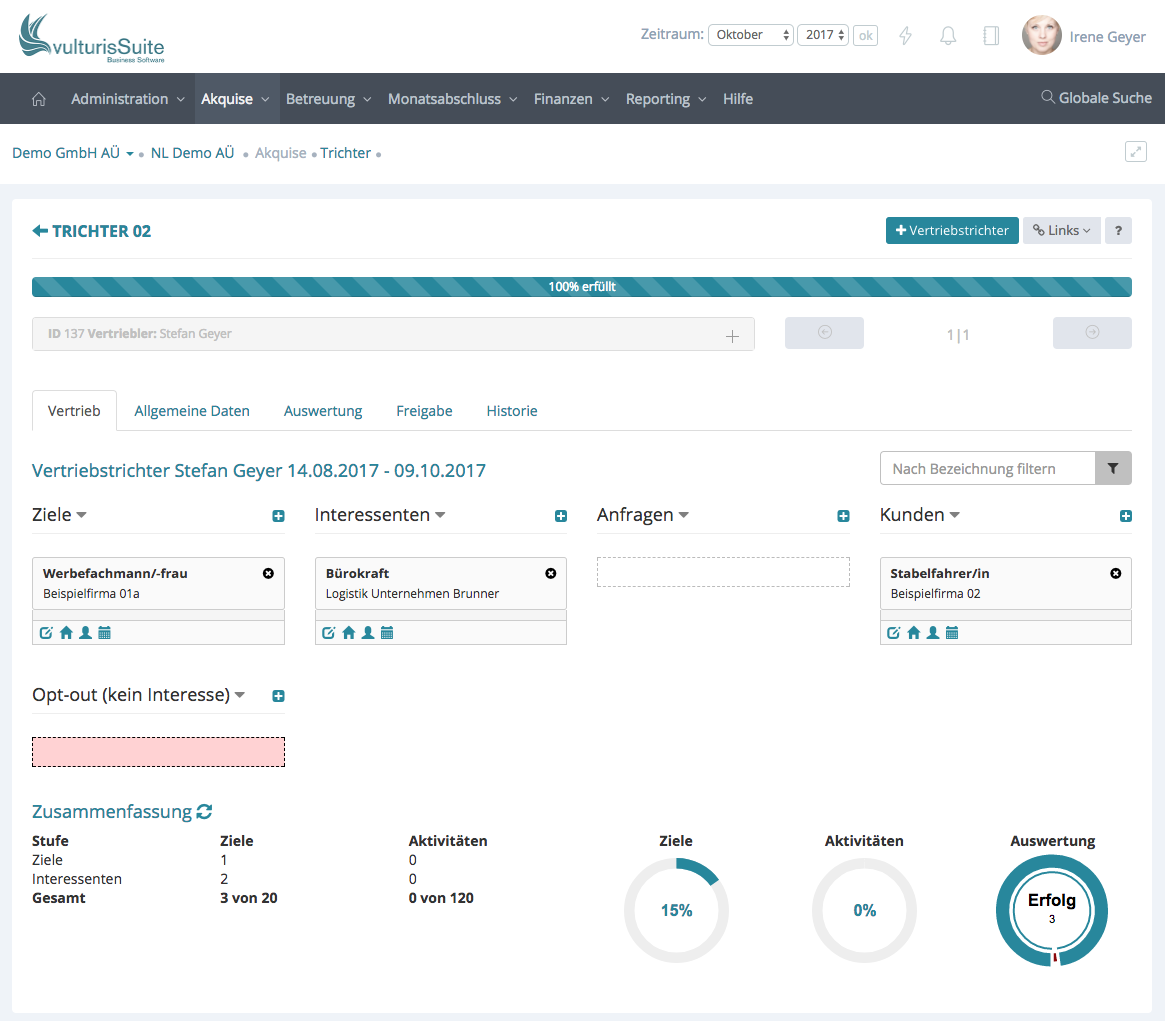Click the fullscreen expand icon

click(x=1135, y=152)
